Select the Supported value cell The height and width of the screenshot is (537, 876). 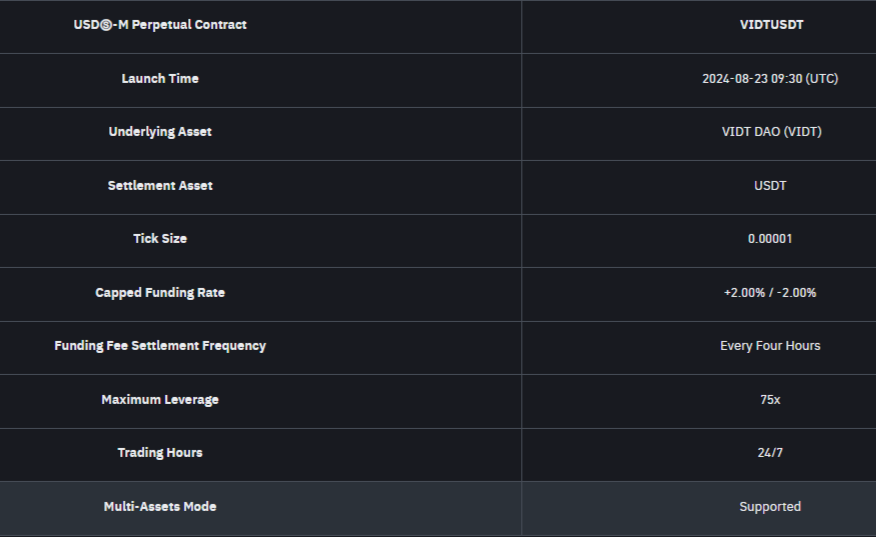click(770, 507)
